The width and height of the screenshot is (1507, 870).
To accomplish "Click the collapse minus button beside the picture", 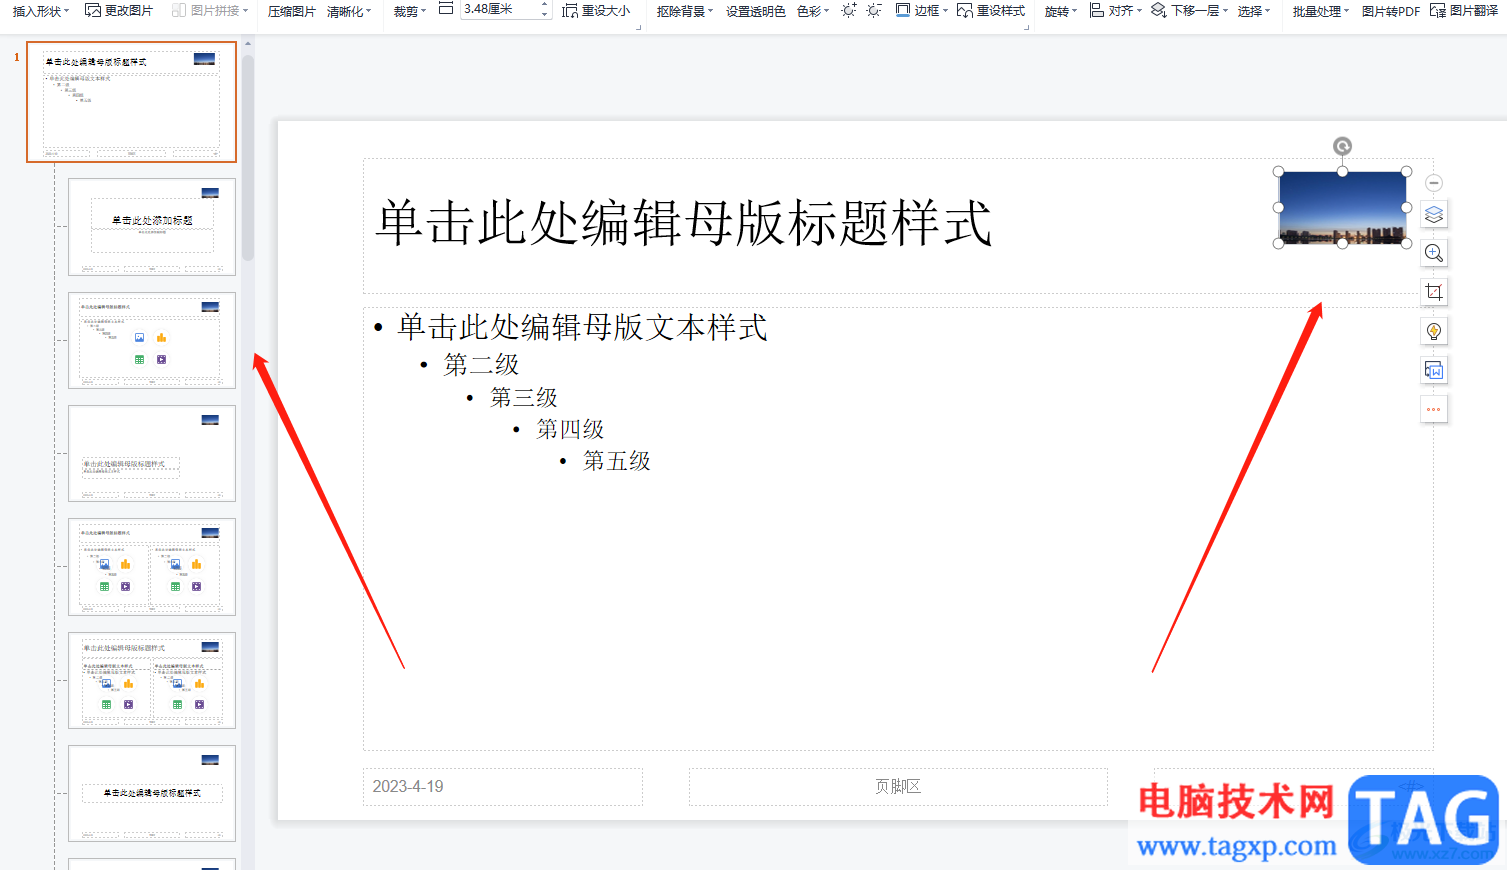I will 1434,183.
